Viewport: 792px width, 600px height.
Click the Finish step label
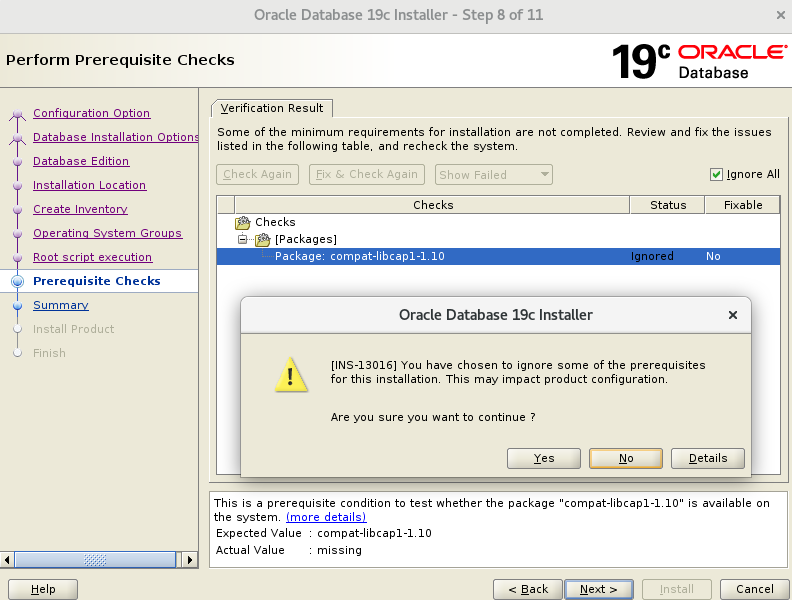coord(49,353)
